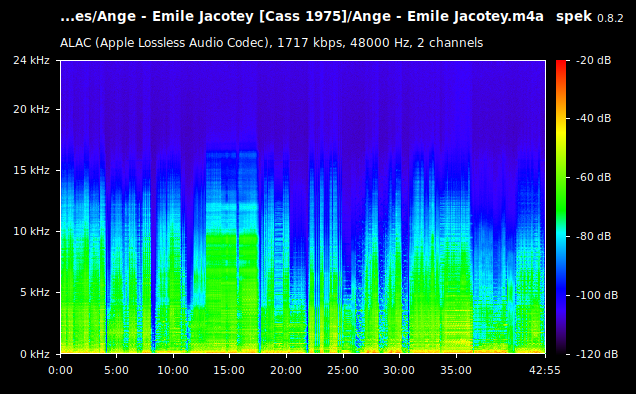Click the '0:00' time axis label

pos(60,370)
